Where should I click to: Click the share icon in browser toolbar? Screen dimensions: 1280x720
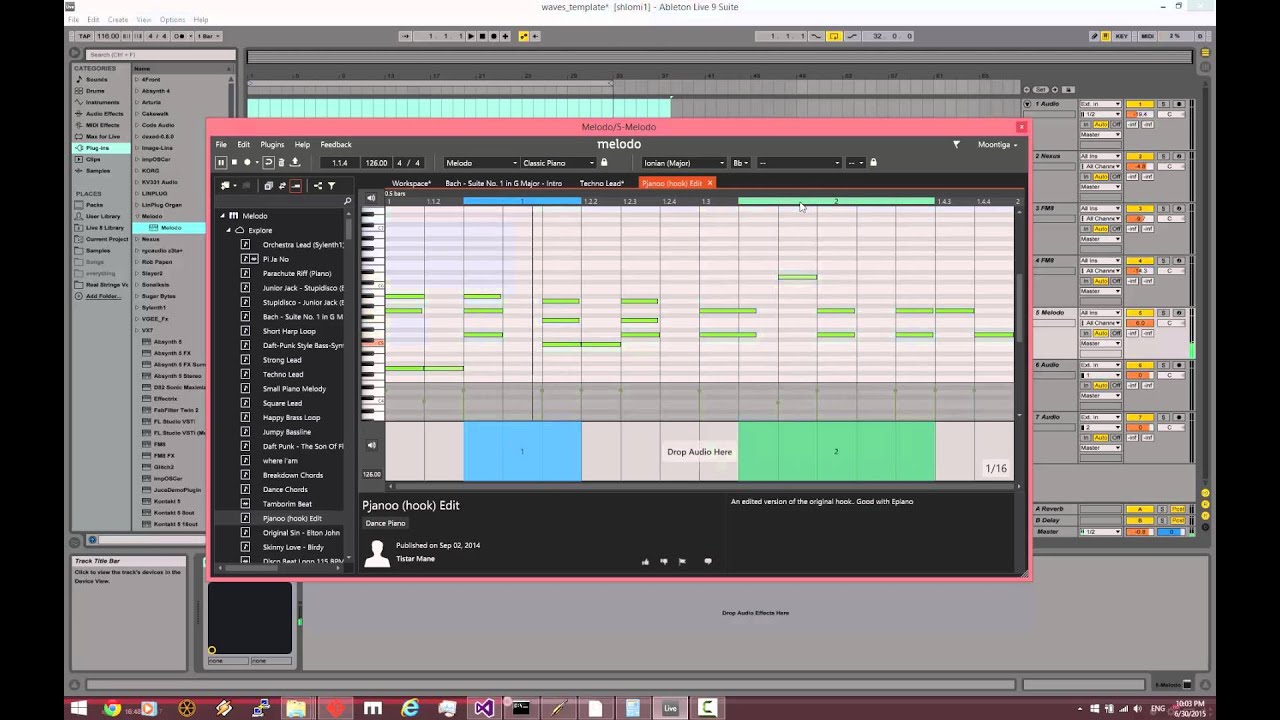318,185
